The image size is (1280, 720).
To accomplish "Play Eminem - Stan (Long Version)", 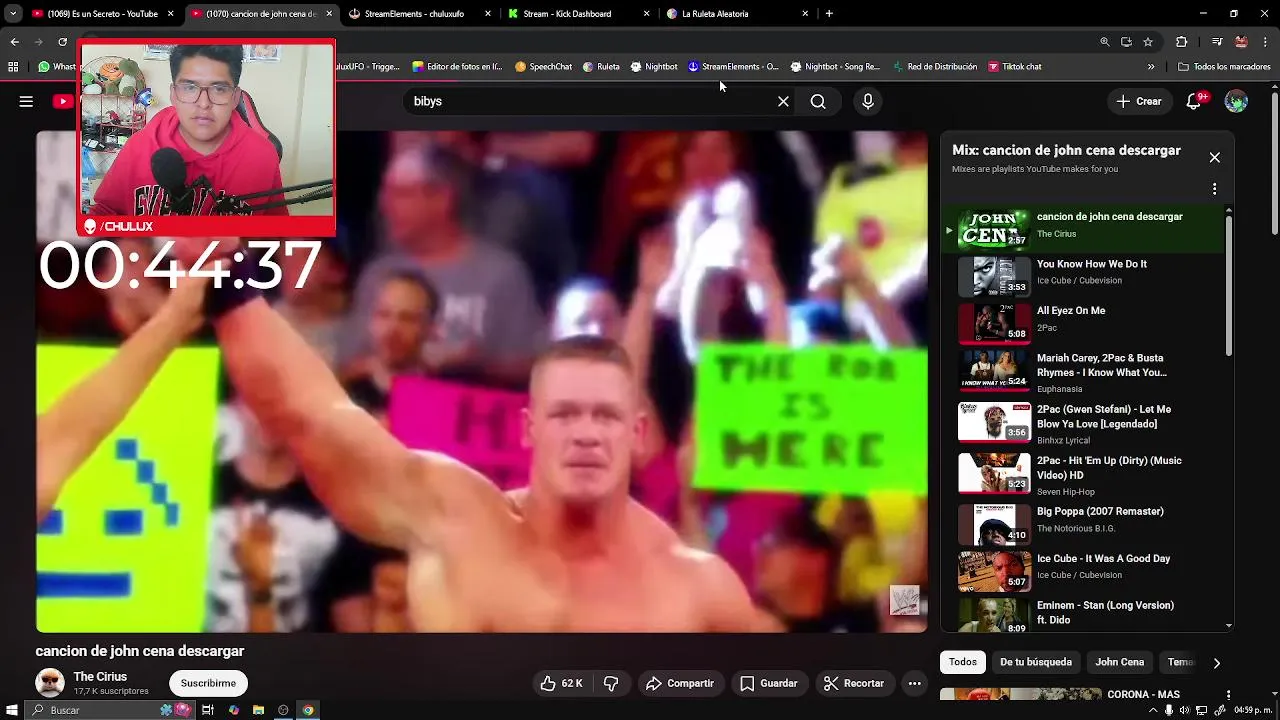I will click(x=1085, y=613).
